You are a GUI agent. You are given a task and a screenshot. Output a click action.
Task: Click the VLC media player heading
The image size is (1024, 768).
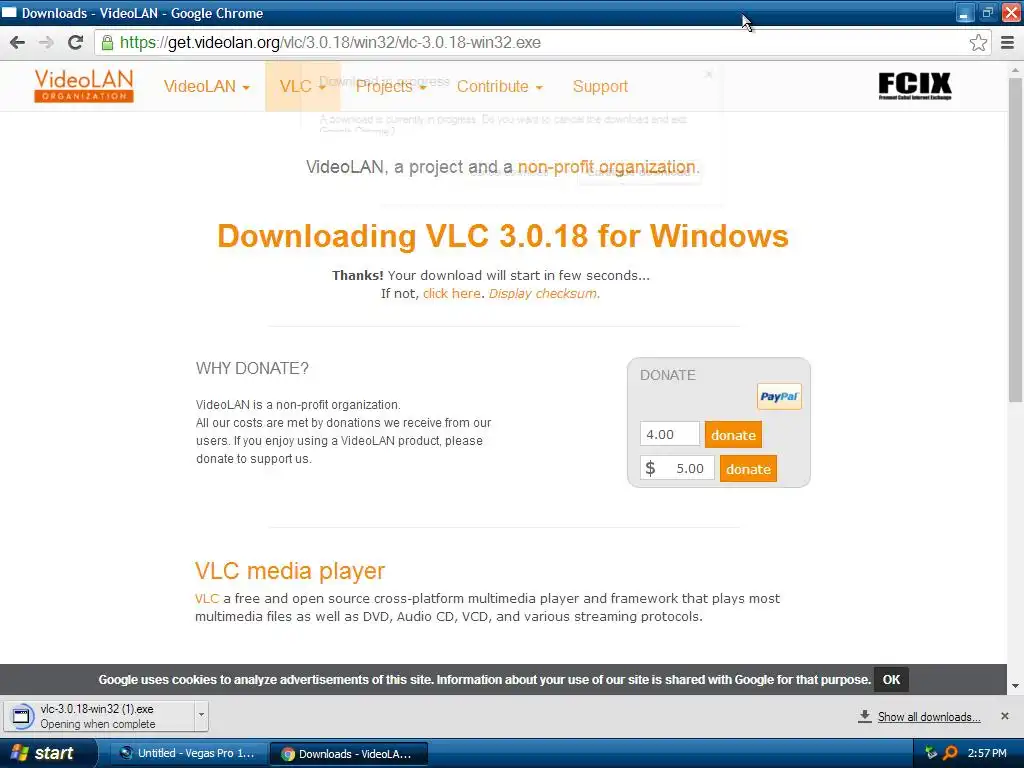pos(289,571)
